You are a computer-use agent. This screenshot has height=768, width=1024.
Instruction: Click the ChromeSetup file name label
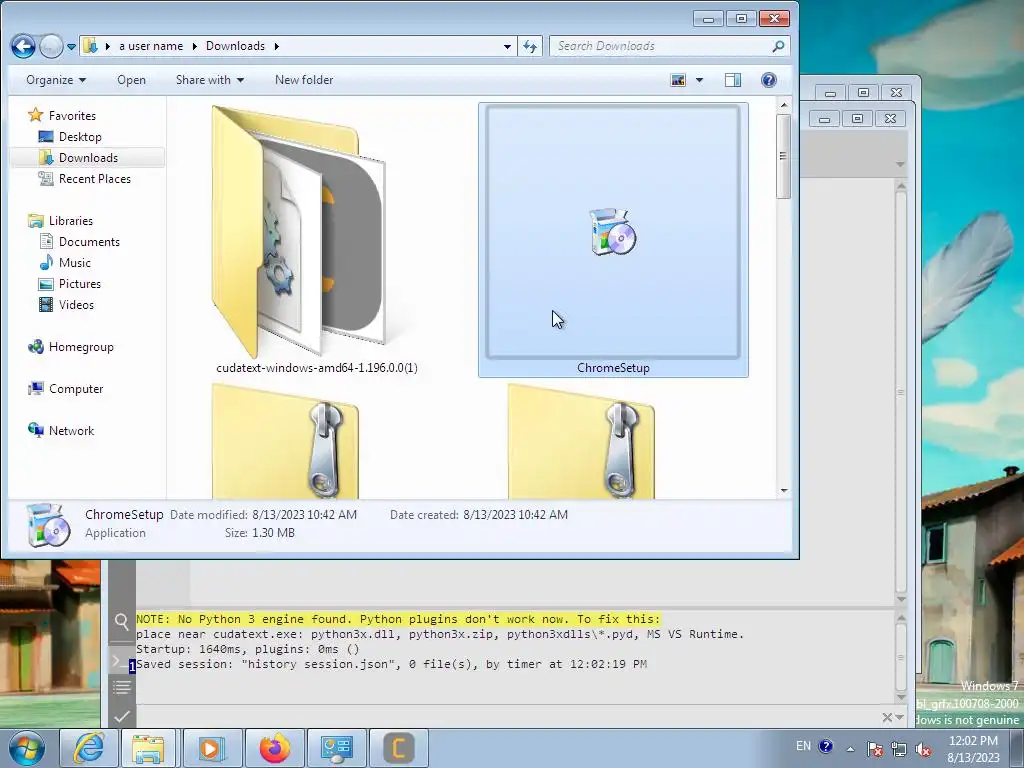point(613,368)
